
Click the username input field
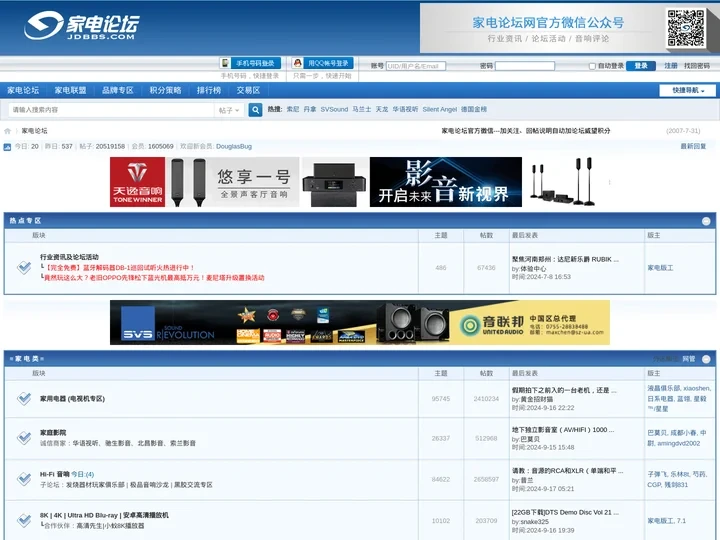click(416, 66)
